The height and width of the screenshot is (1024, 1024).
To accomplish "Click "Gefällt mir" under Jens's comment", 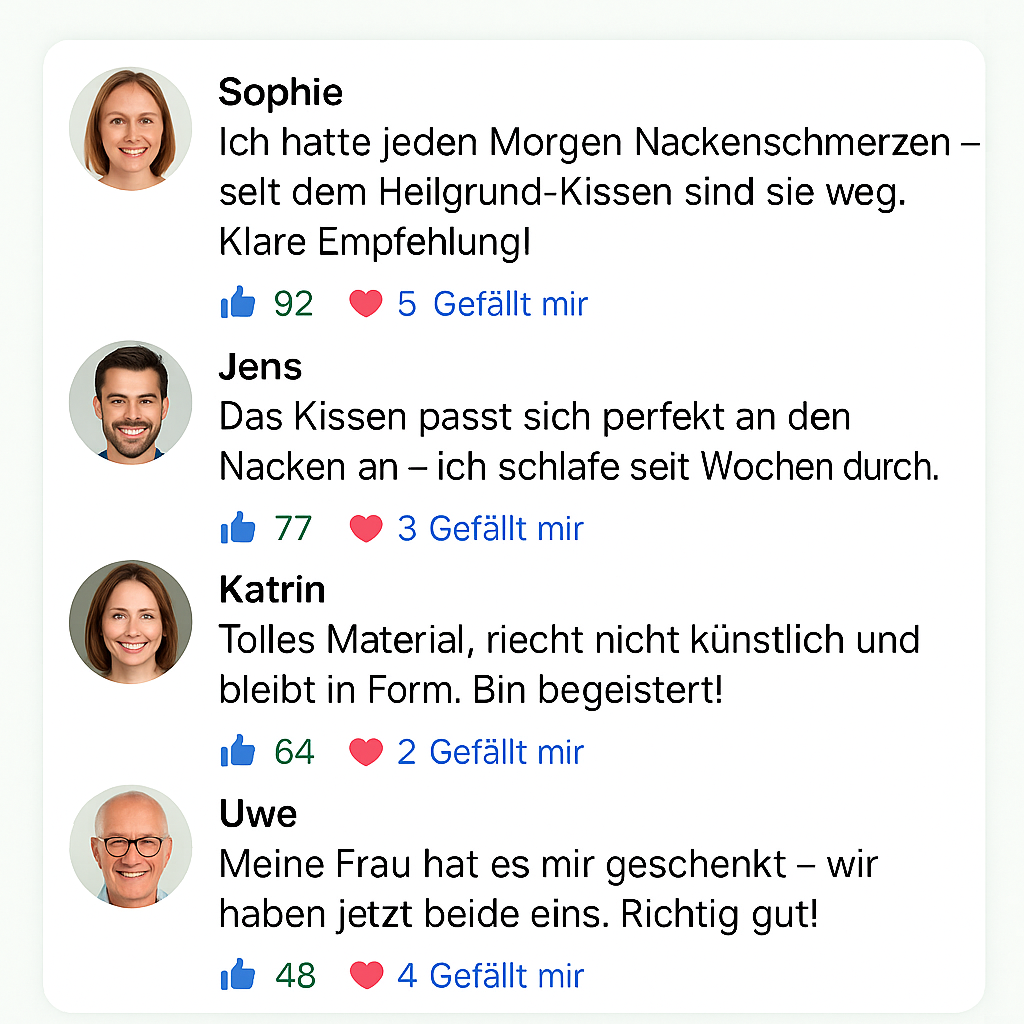I will tap(506, 528).
